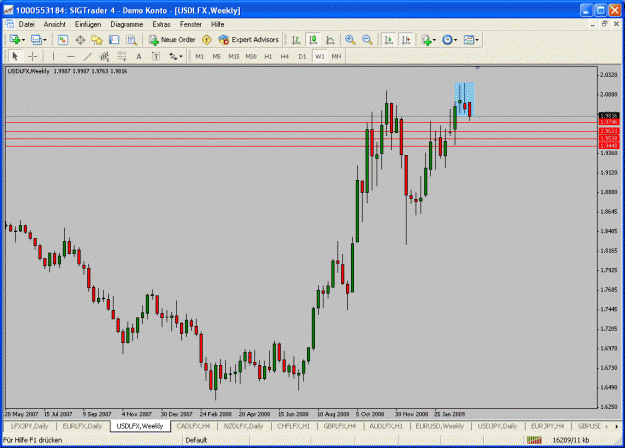Viewport: 625px width, 448px height.
Task: Open the Einfügen menu
Action: (x=88, y=24)
